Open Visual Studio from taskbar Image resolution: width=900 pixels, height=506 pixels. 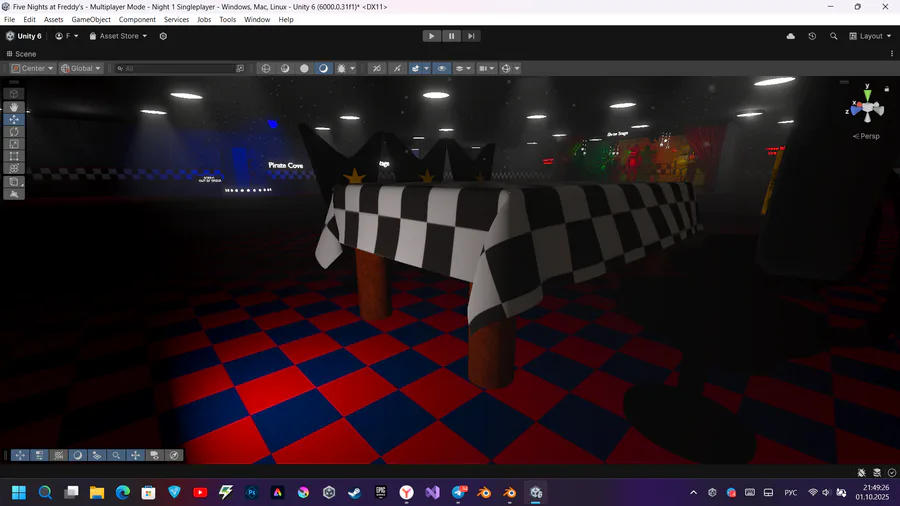(x=432, y=492)
